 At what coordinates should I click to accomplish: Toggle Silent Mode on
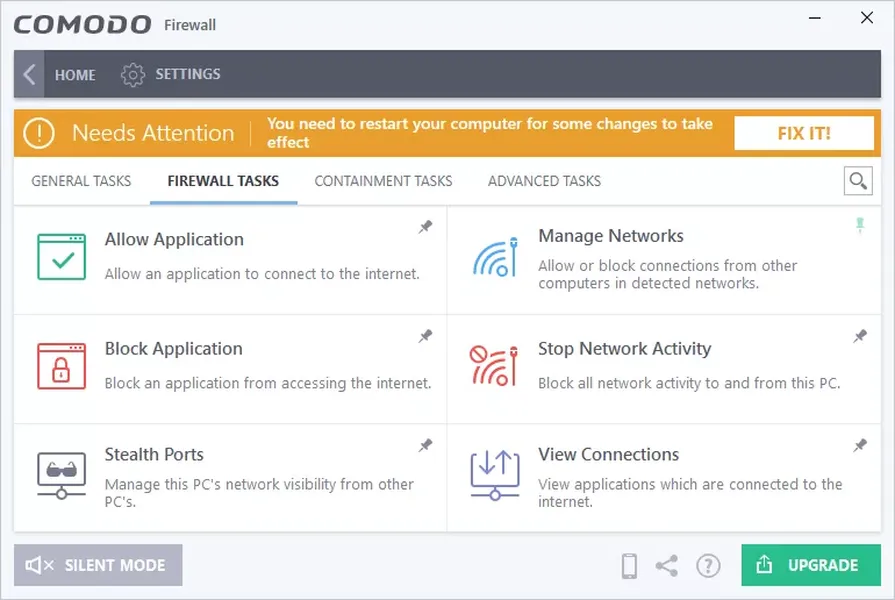[x=98, y=565]
